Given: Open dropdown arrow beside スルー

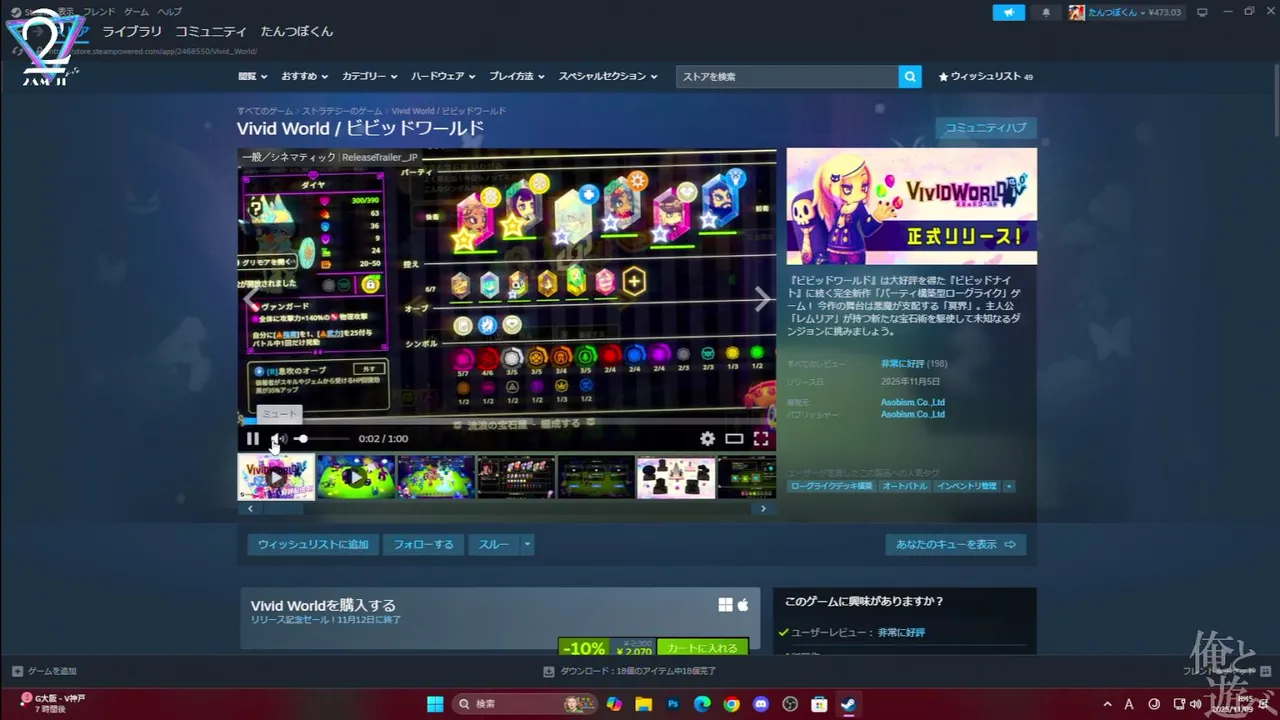Looking at the screenshot, I should click(527, 545).
